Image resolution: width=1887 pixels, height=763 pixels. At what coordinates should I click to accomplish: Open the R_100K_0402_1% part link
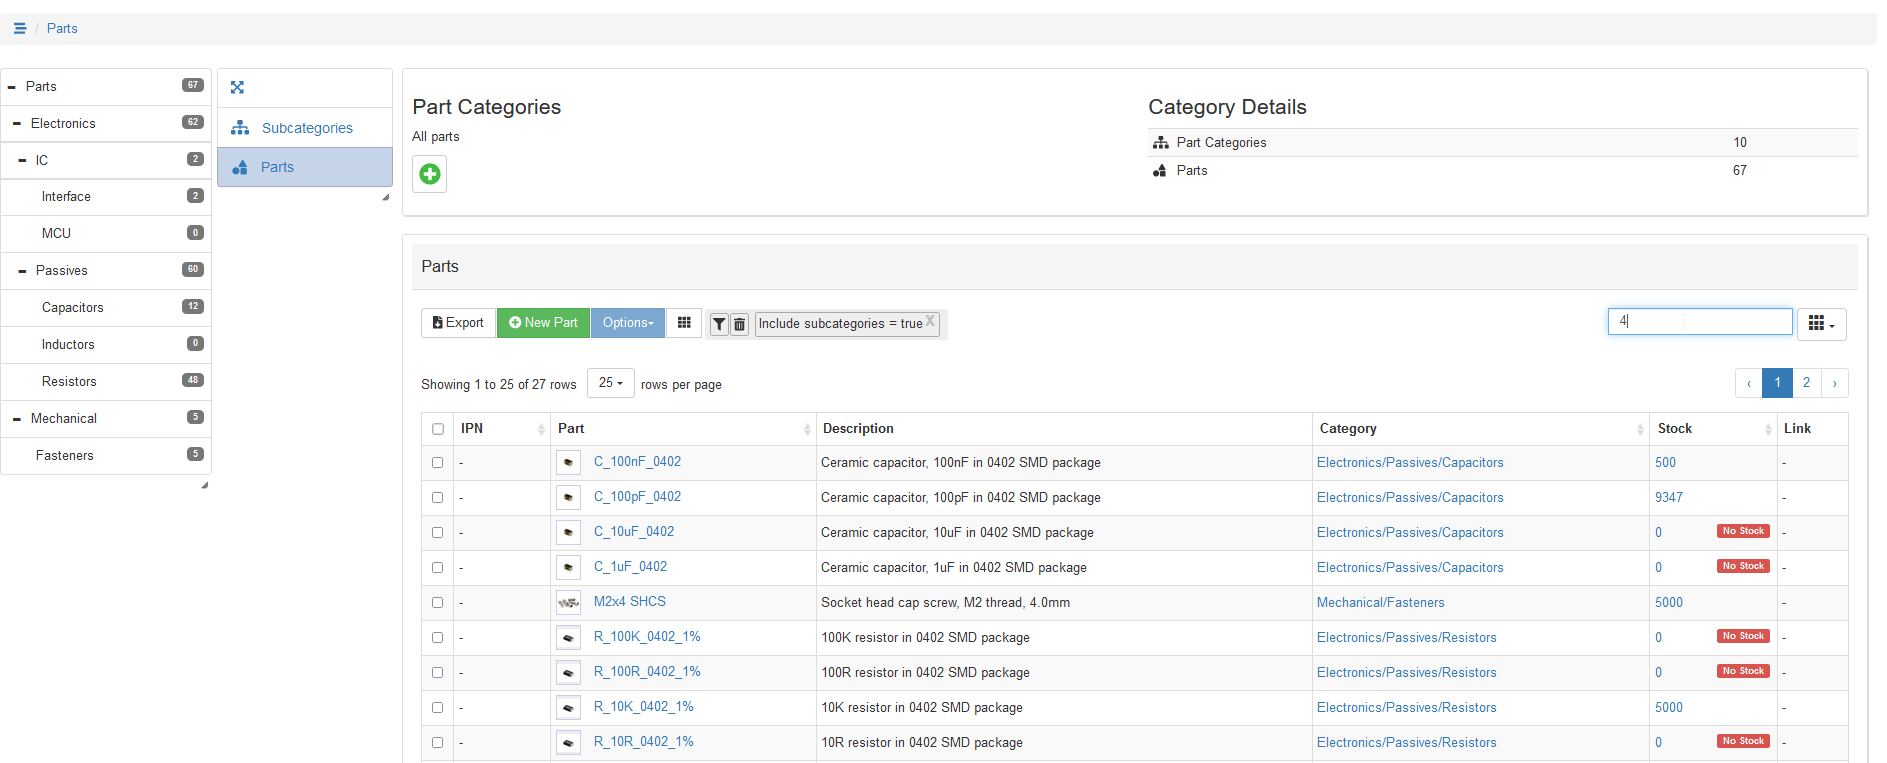tap(647, 637)
